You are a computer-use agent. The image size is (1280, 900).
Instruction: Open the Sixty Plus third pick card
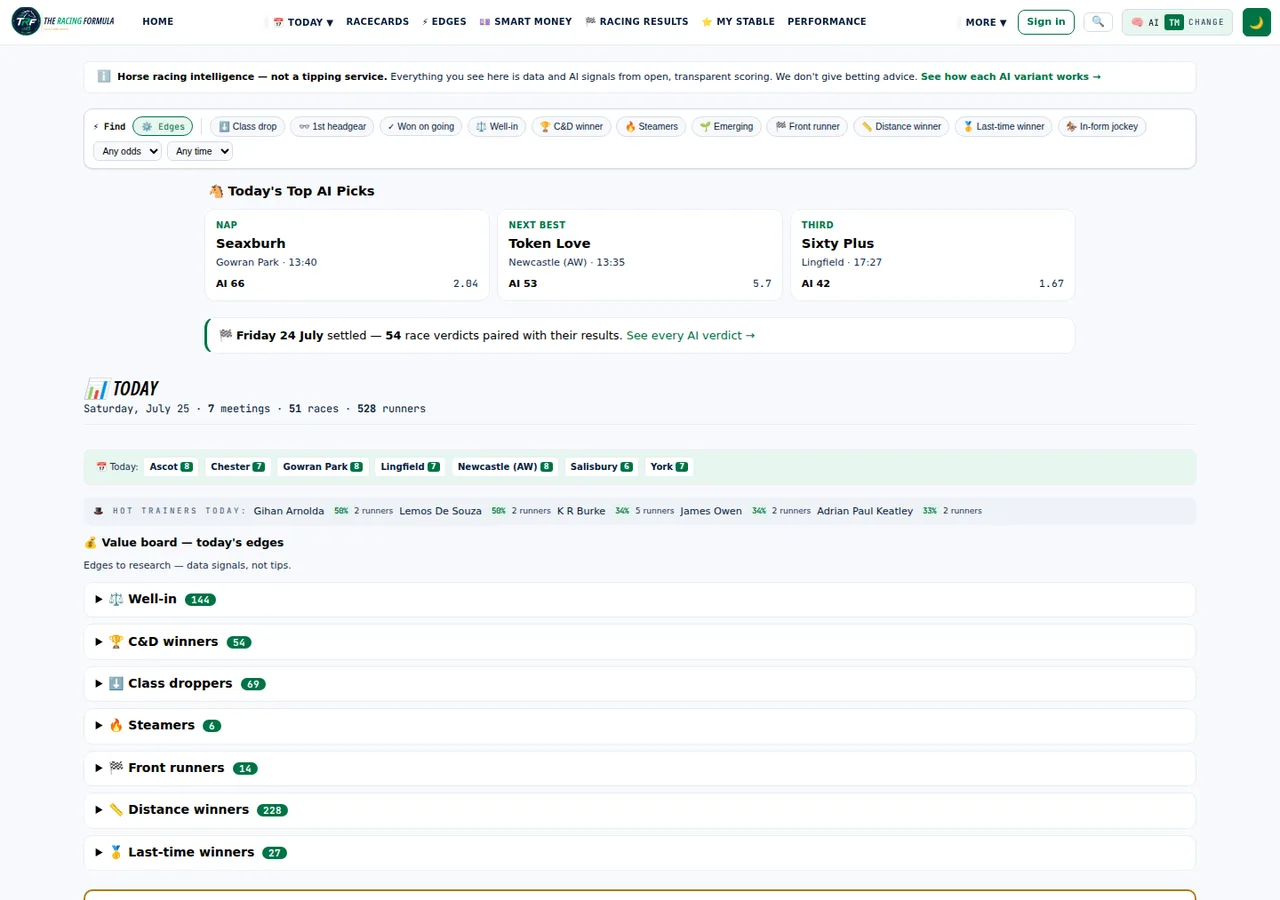tap(933, 255)
